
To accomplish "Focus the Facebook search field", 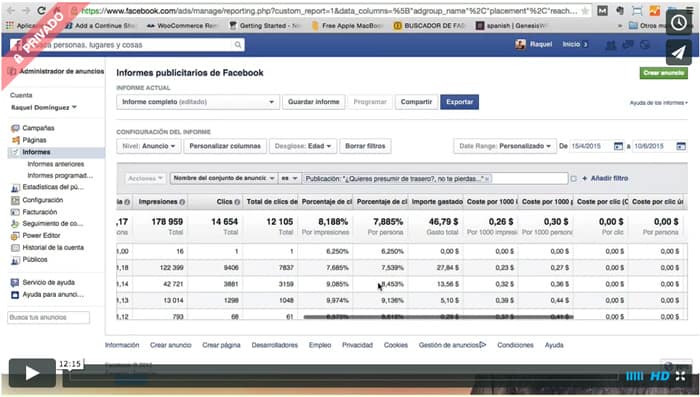I will [x=127, y=45].
